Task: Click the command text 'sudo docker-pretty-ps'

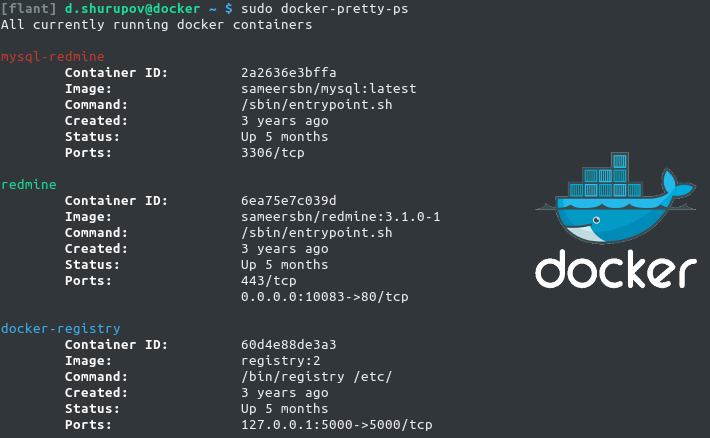Action: 325,9
